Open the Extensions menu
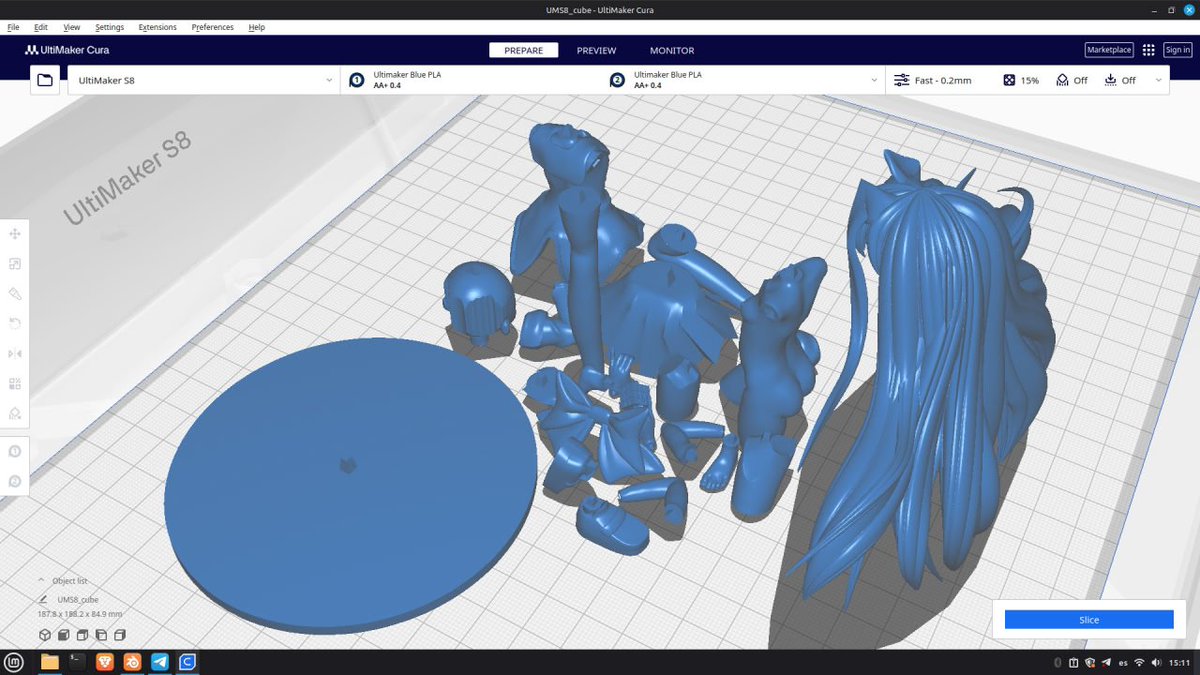Image resolution: width=1200 pixels, height=675 pixels. 158,27
